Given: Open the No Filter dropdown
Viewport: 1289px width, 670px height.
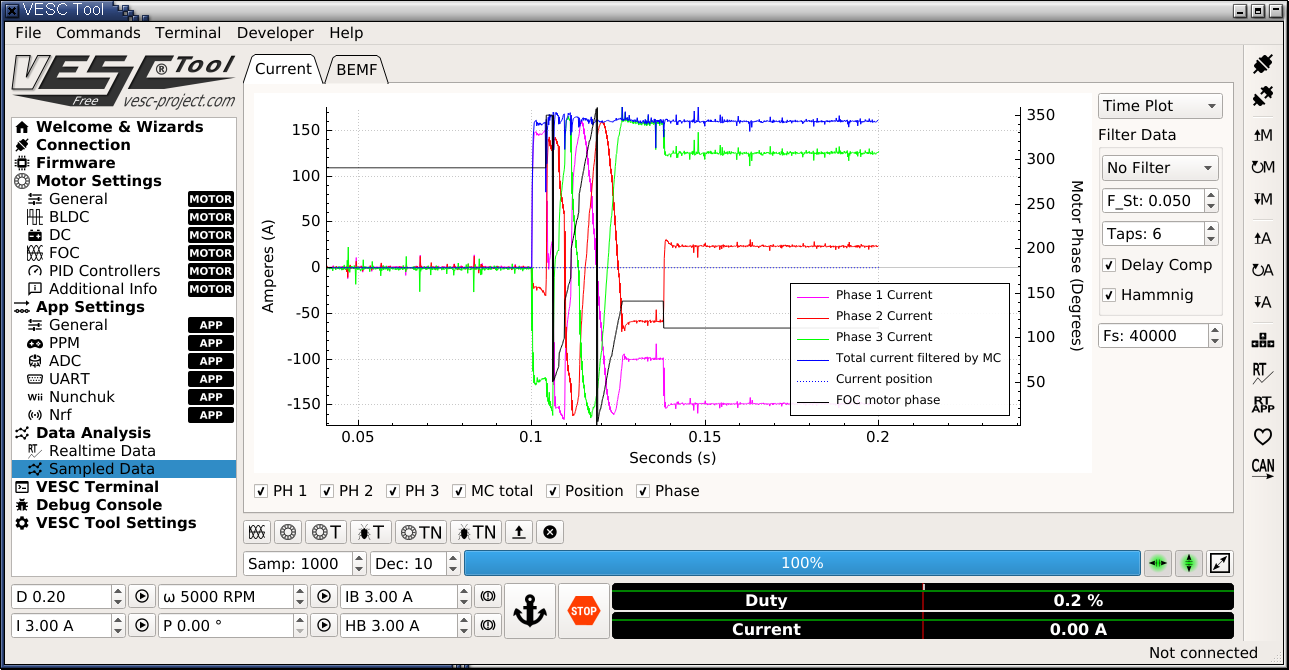Looking at the screenshot, I should (1160, 168).
